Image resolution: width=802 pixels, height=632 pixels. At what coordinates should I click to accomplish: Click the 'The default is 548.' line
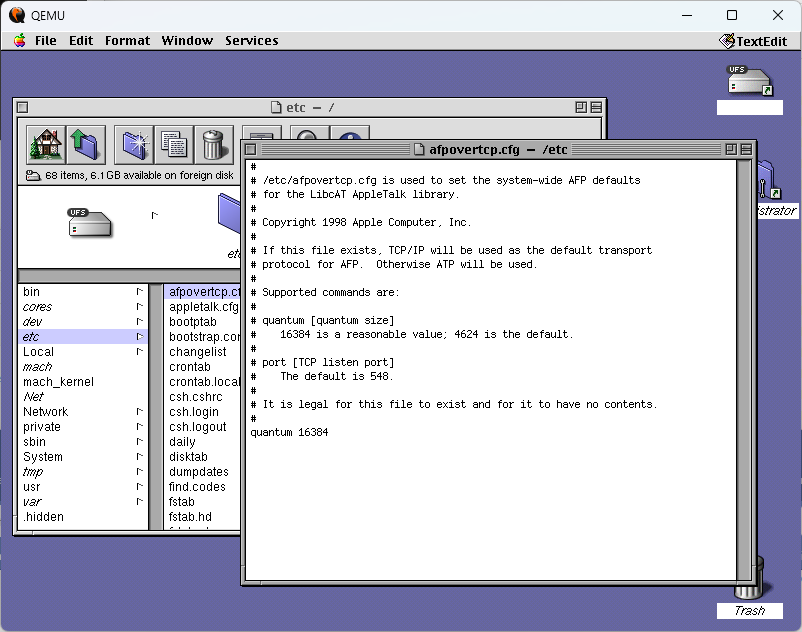coord(322,376)
